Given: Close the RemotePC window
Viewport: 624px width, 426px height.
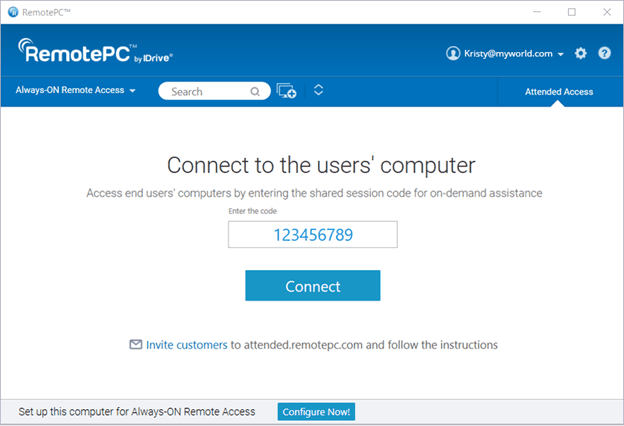Looking at the screenshot, I should (x=607, y=12).
